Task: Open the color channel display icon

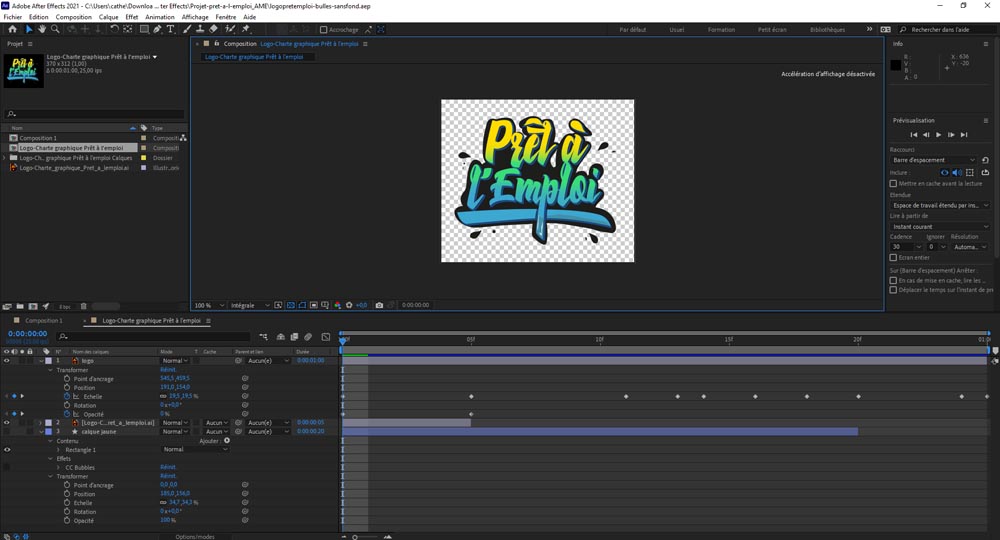Action: (337, 305)
